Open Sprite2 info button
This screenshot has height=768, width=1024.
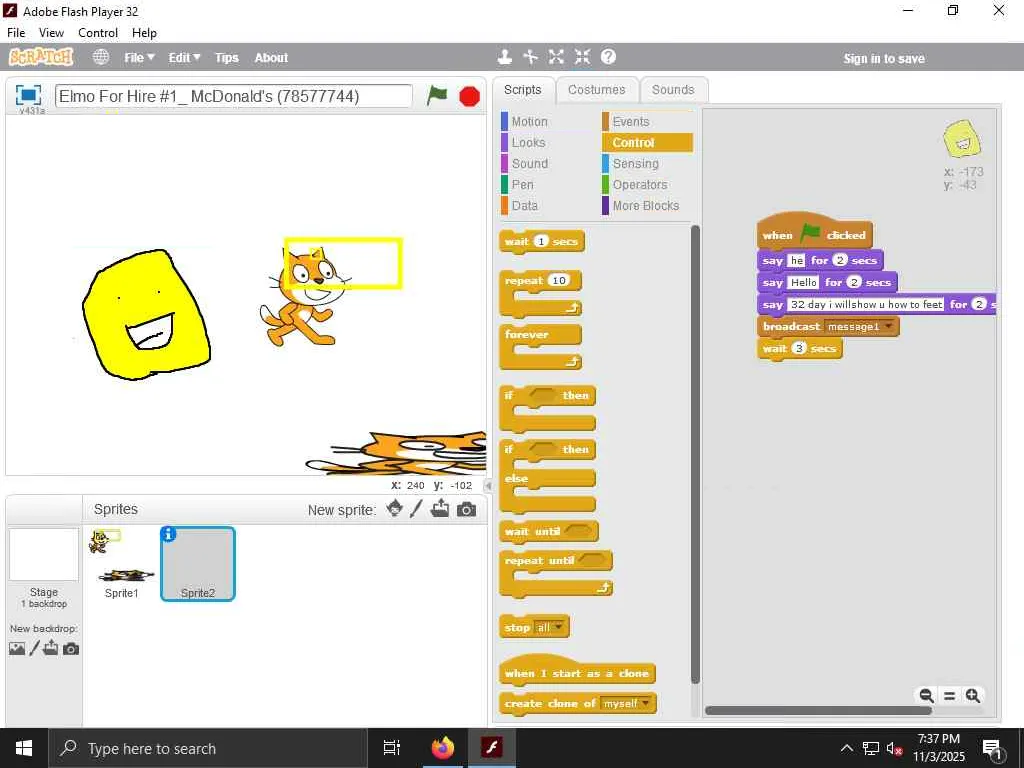coord(168,534)
